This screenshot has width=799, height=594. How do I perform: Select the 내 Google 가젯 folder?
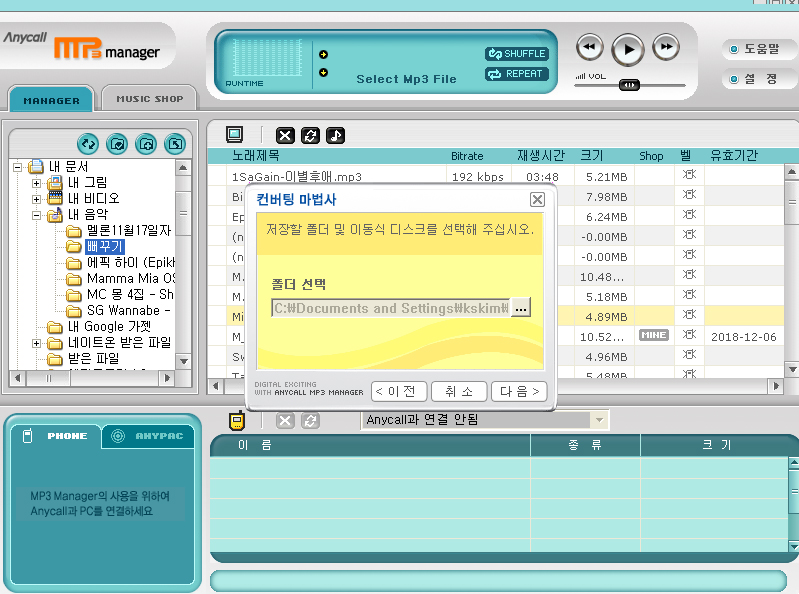click(109, 327)
